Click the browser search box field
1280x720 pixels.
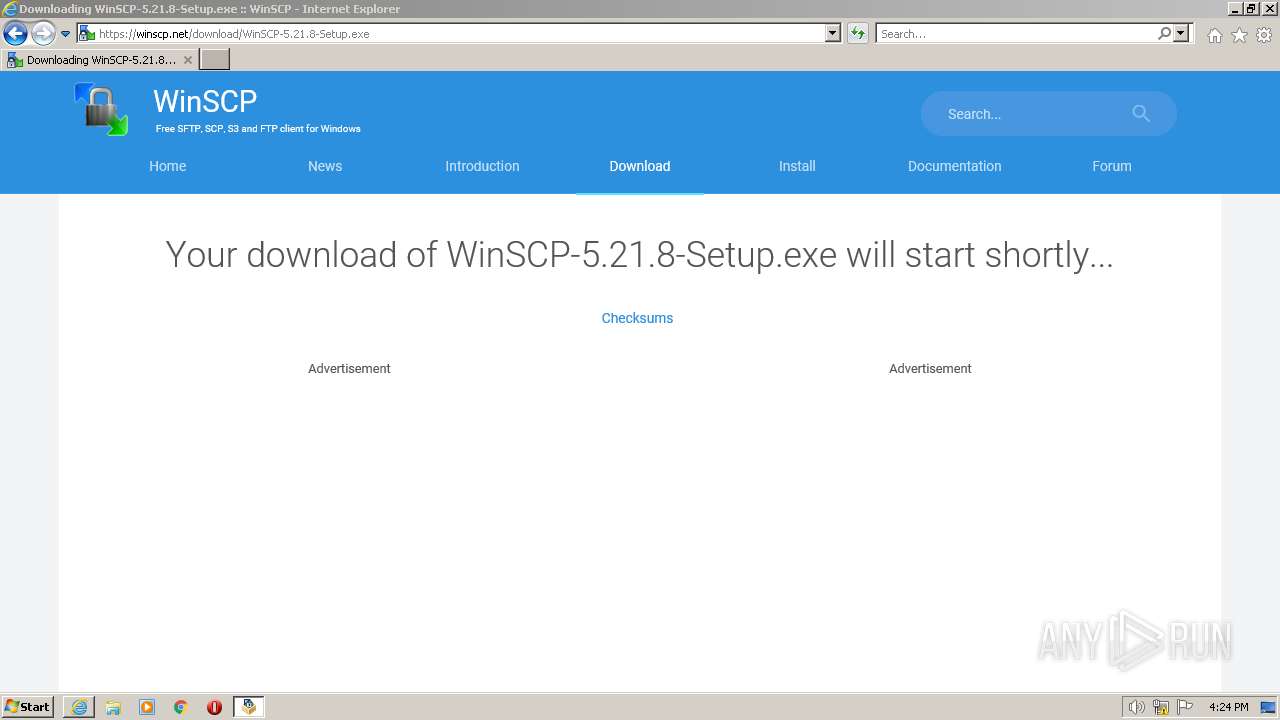click(x=1016, y=34)
